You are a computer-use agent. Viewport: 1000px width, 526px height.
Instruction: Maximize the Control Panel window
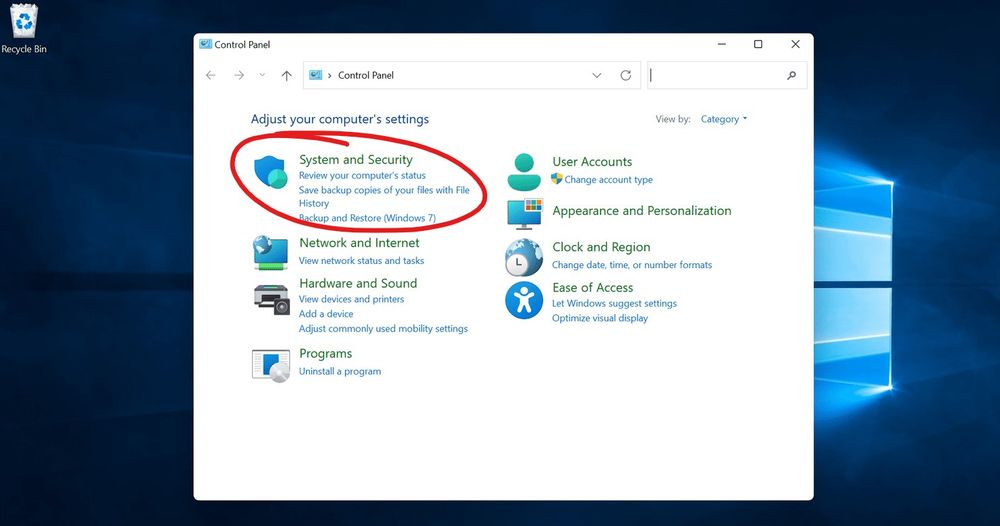(758, 44)
